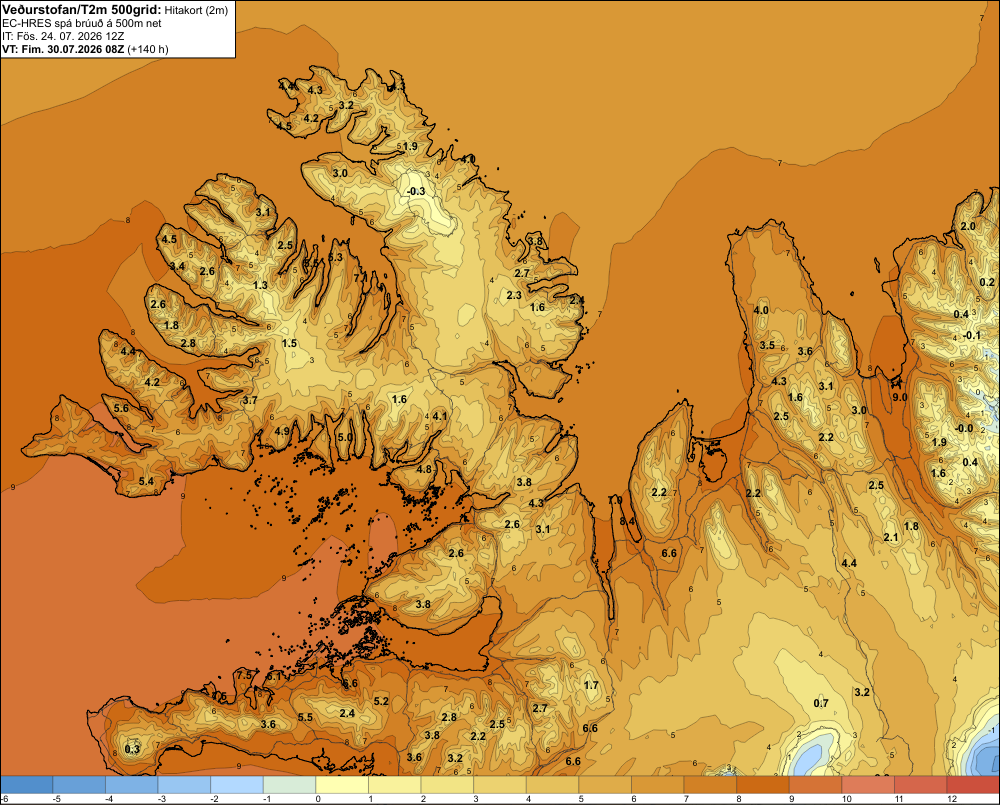Click legend swatch between 8 and 9

pos(763,784)
